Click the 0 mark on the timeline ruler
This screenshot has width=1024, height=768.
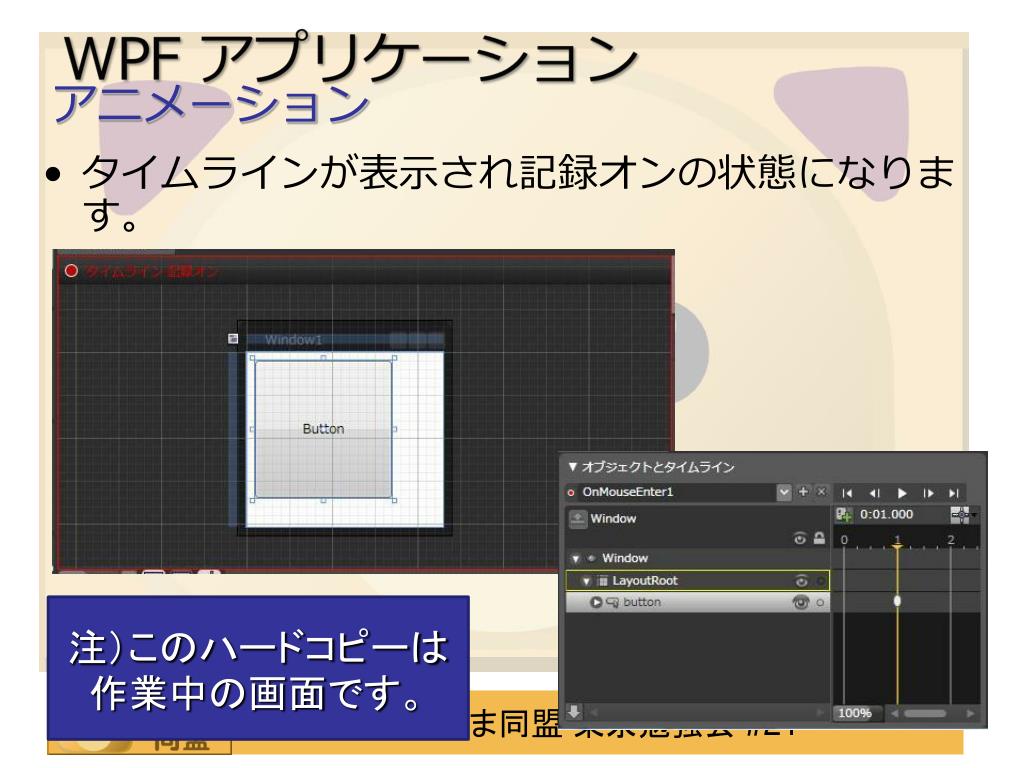click(x=844, y=540)
